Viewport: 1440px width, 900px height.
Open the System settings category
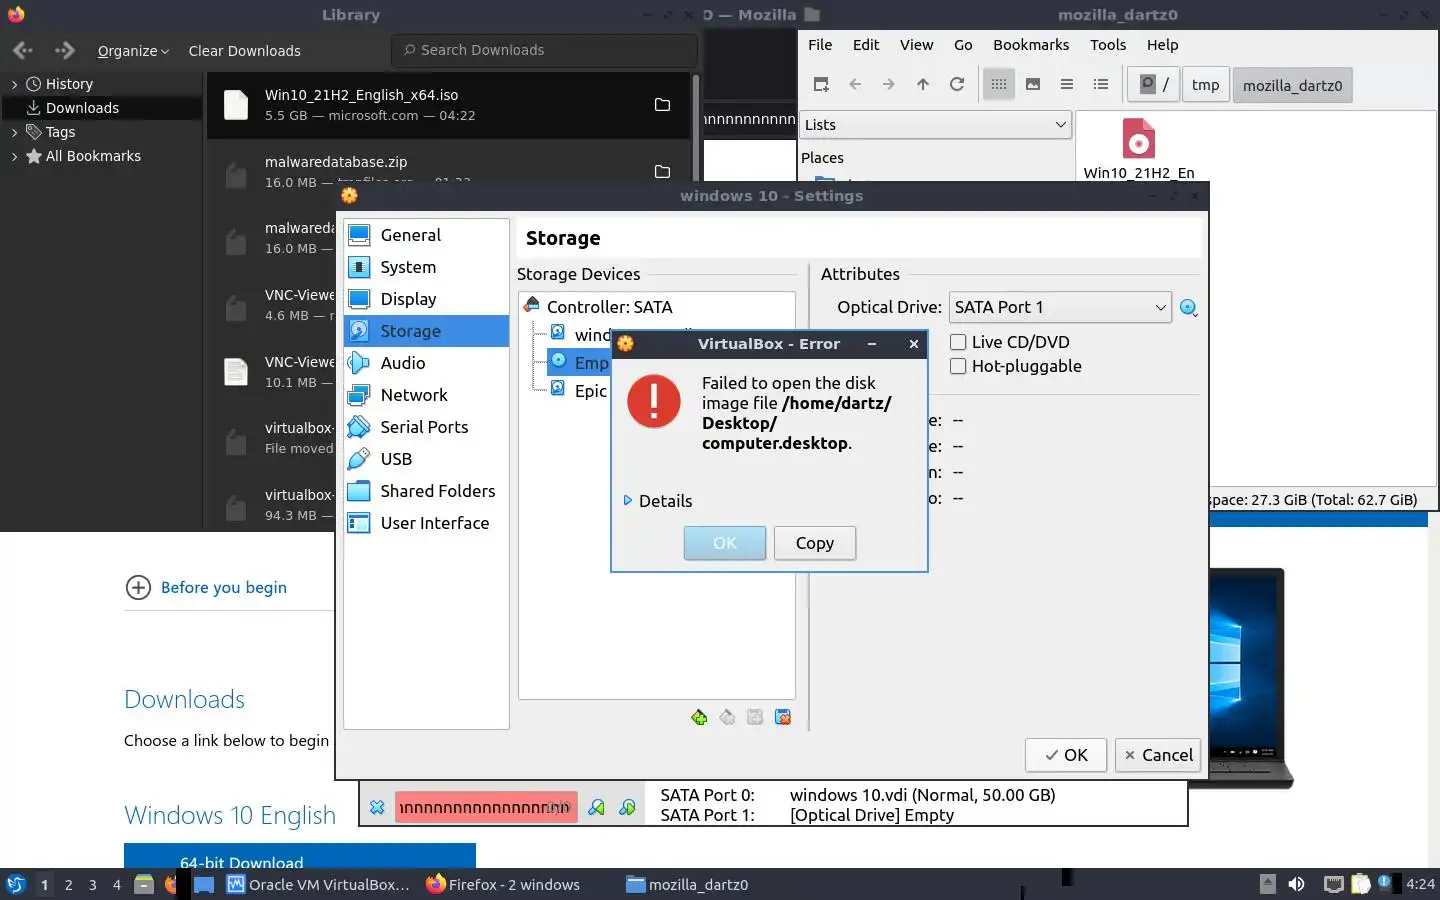[426, 267]
